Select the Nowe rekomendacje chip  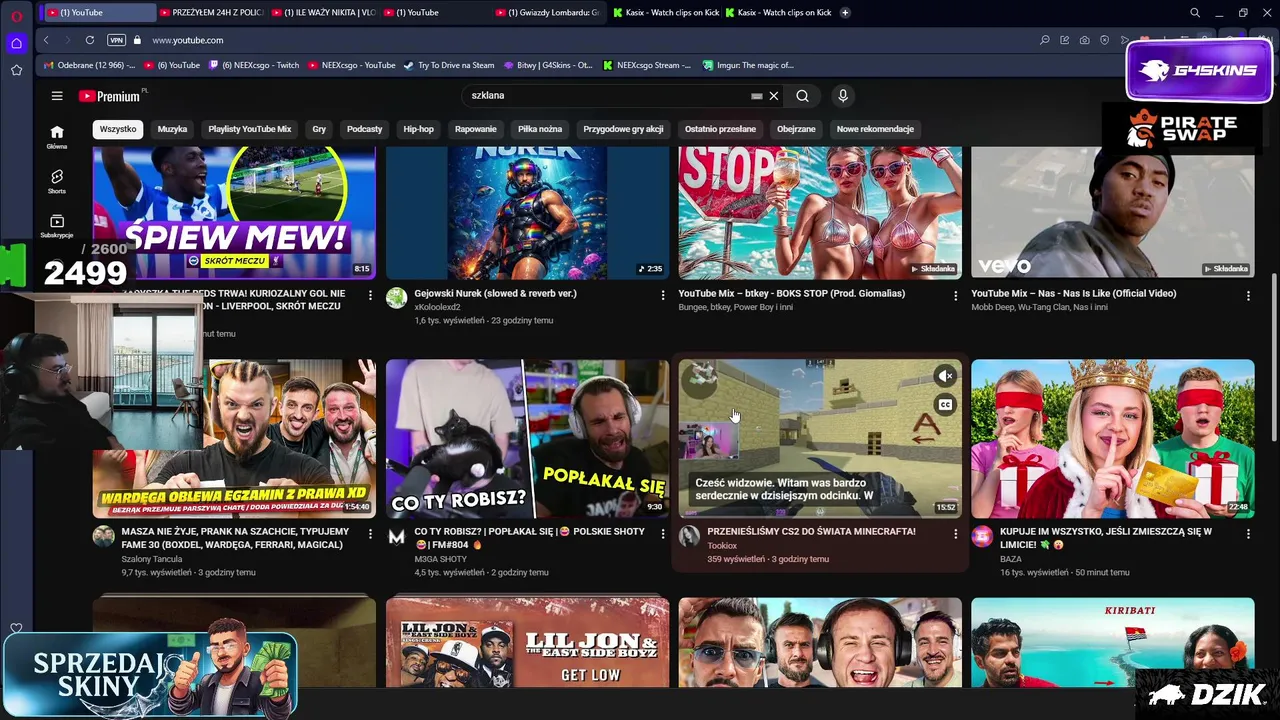coord(875,129)
